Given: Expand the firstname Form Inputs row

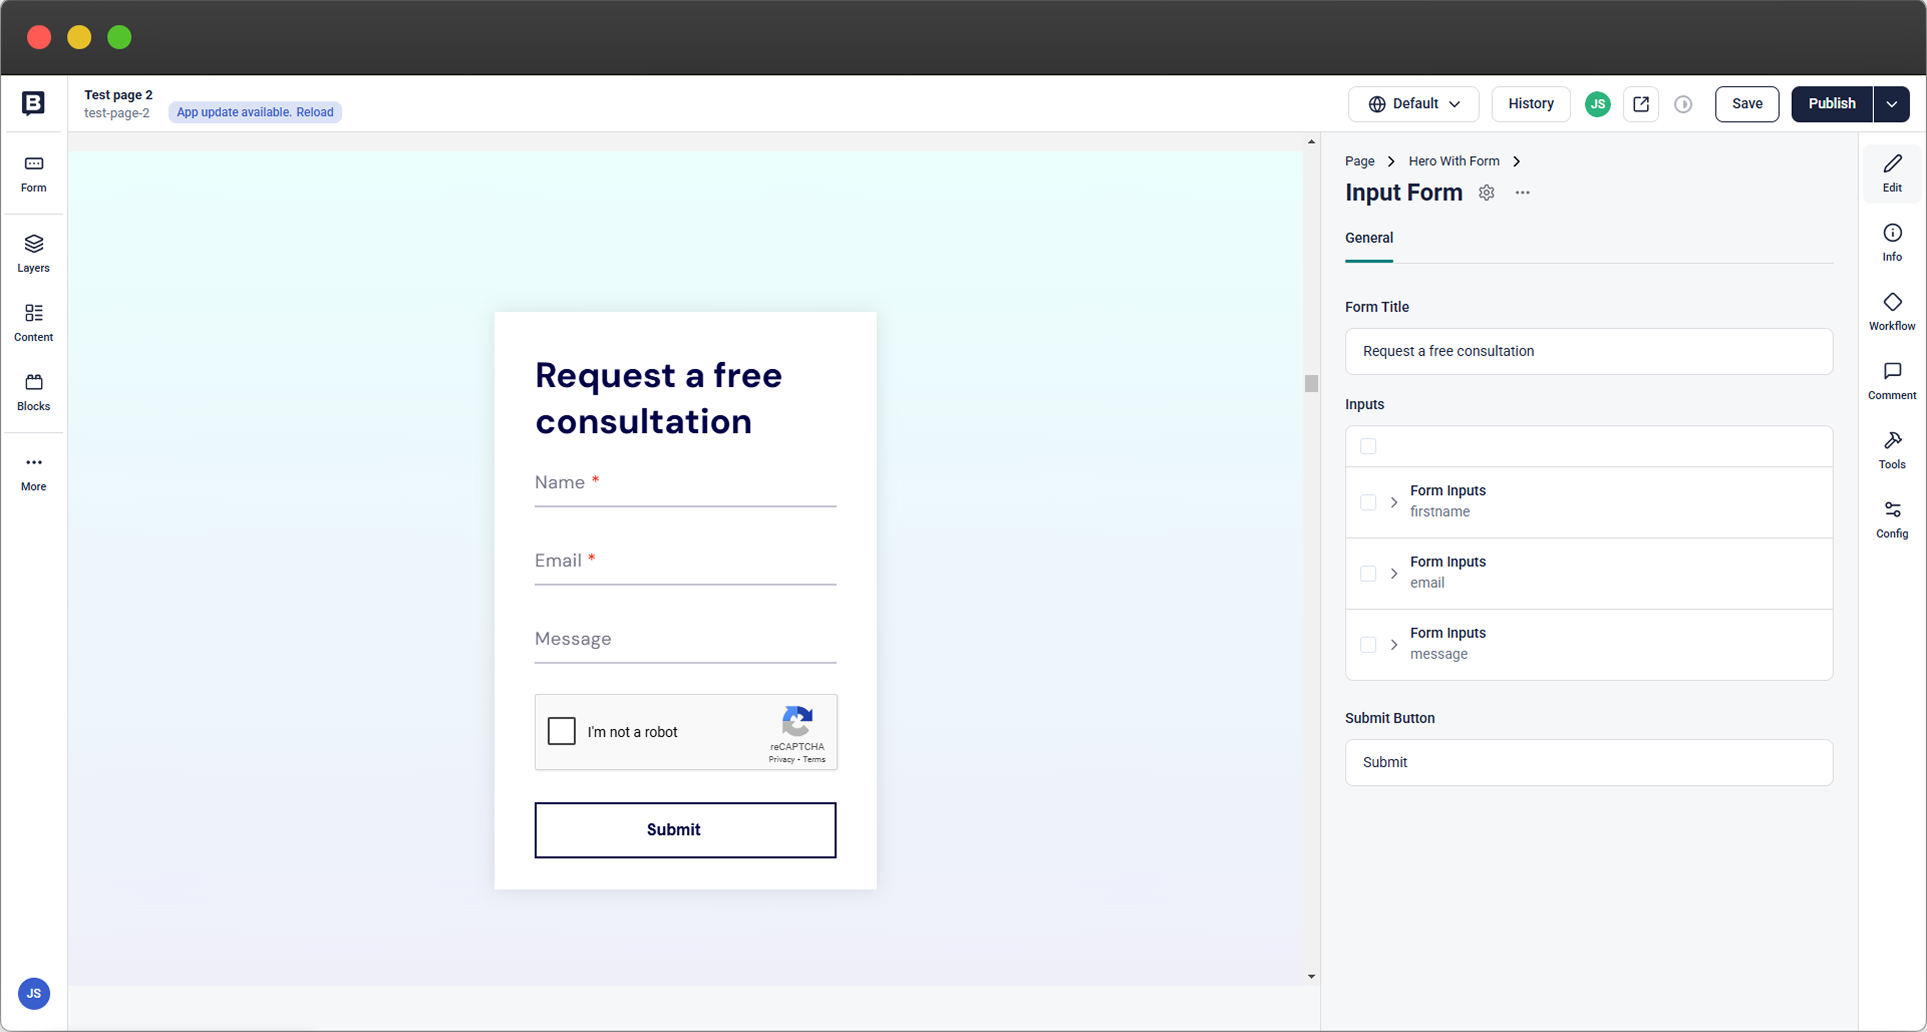Looking at the screenshot, I should (1394, 502).
